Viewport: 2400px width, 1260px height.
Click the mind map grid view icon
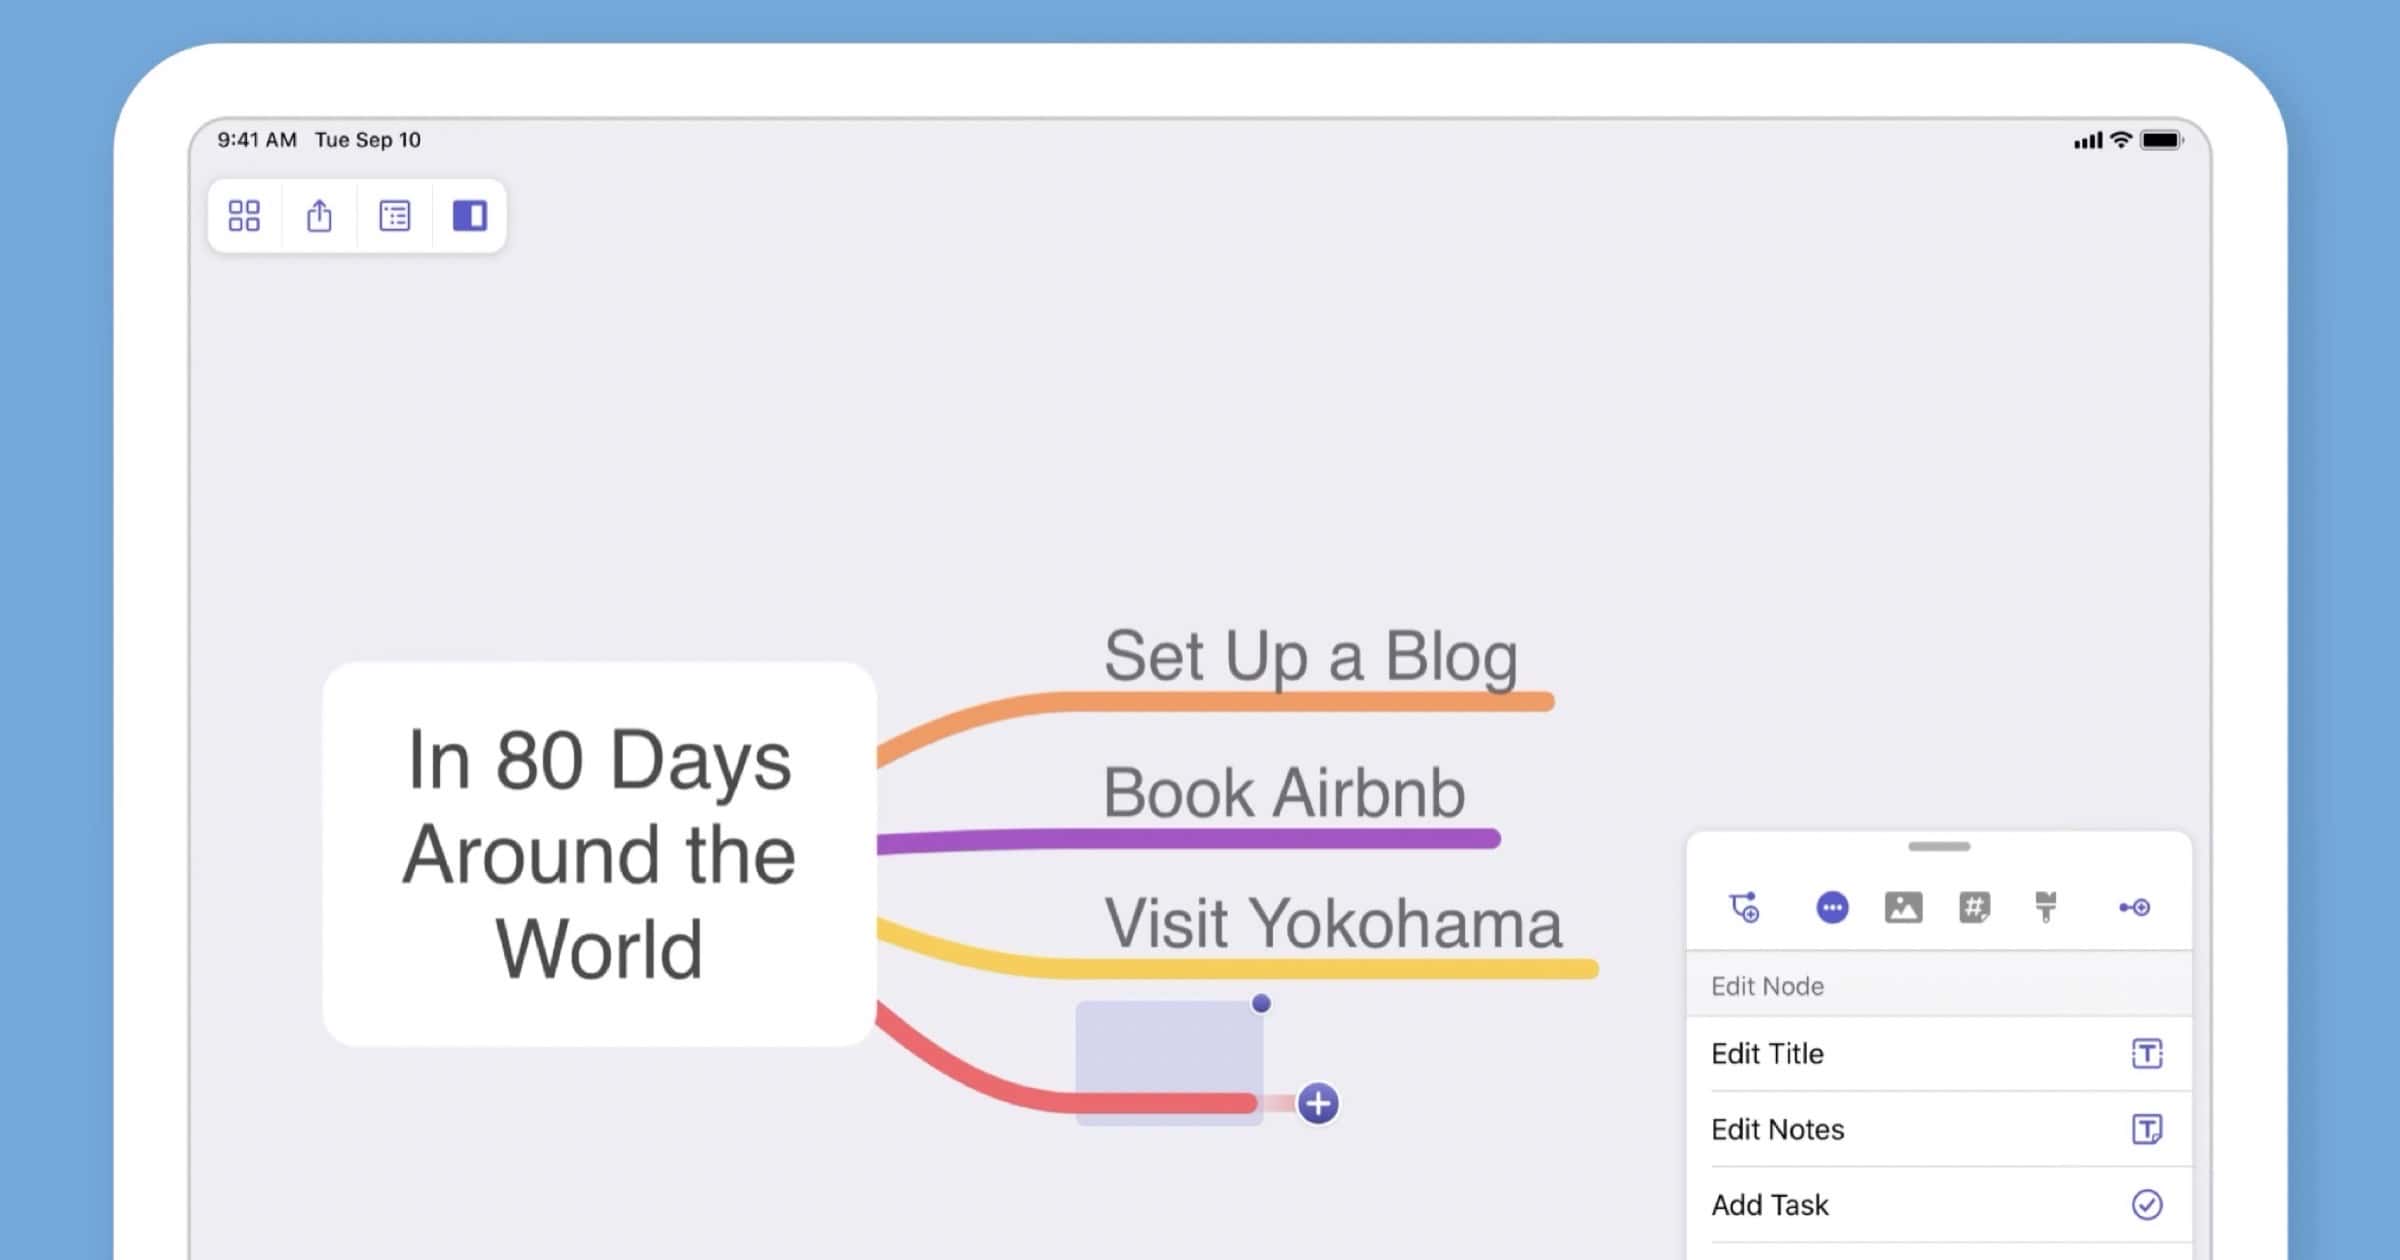[x=244, y=216]
